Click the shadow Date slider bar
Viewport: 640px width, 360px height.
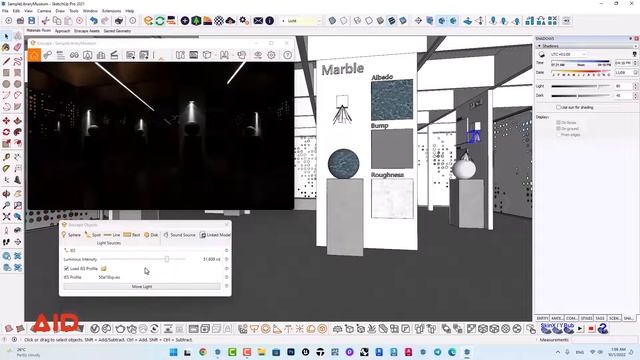tap(580, 72)
